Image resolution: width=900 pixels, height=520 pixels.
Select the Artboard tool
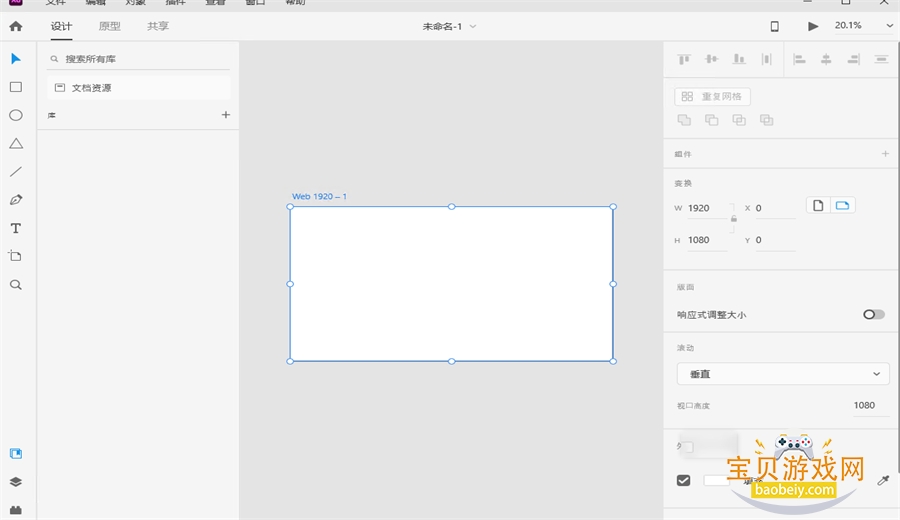[15, 256]
